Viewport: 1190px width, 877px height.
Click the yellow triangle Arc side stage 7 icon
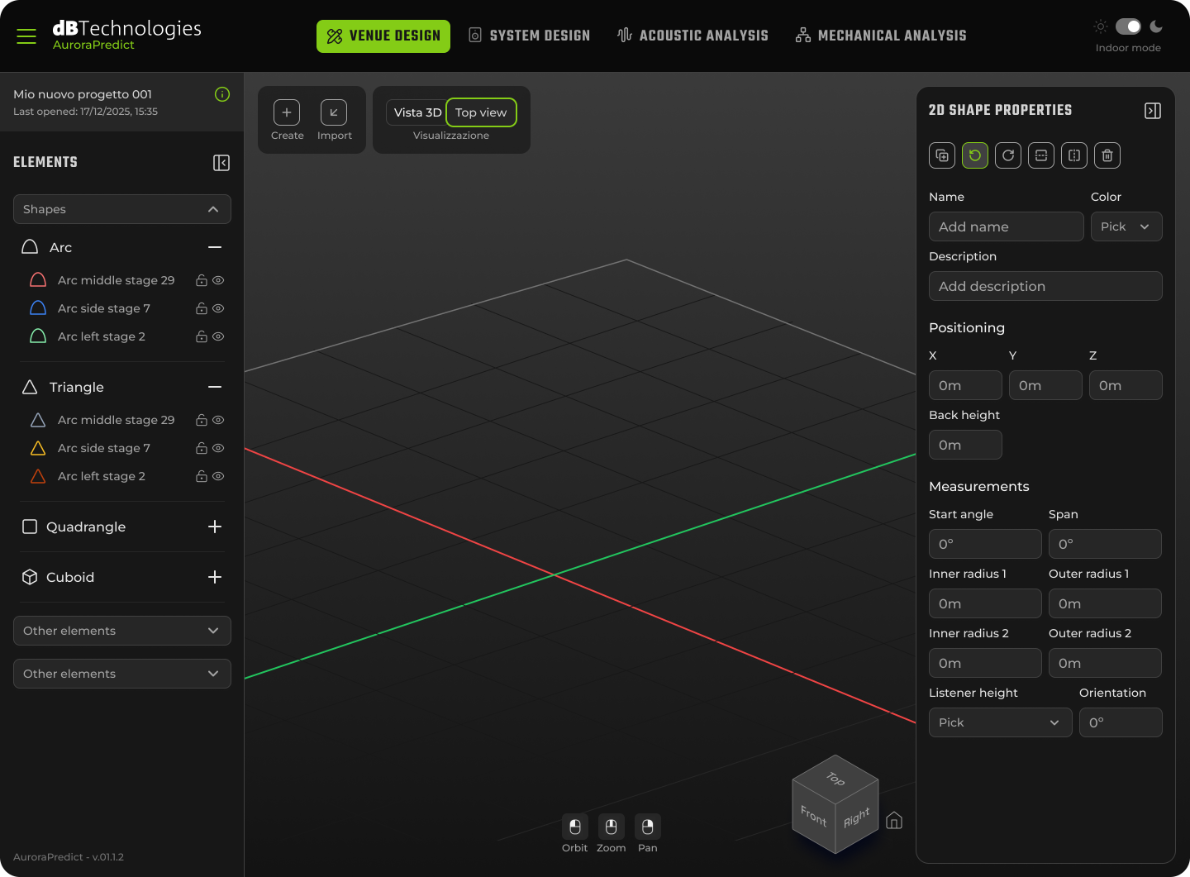tap(38, 448)
